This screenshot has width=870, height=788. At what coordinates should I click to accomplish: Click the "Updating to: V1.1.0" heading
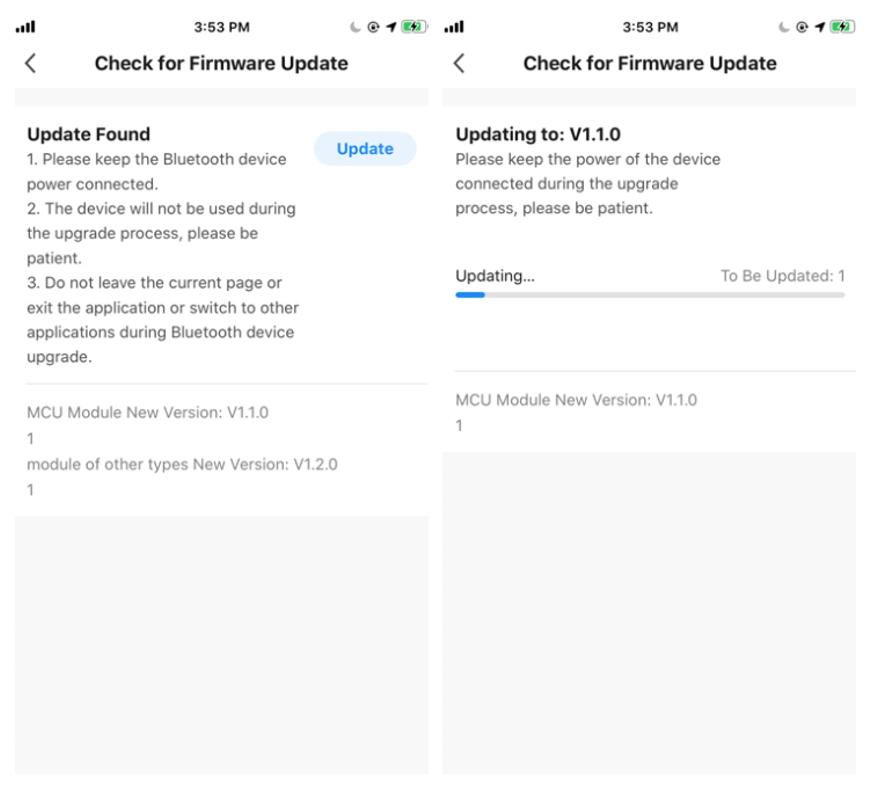coord(538,134)
